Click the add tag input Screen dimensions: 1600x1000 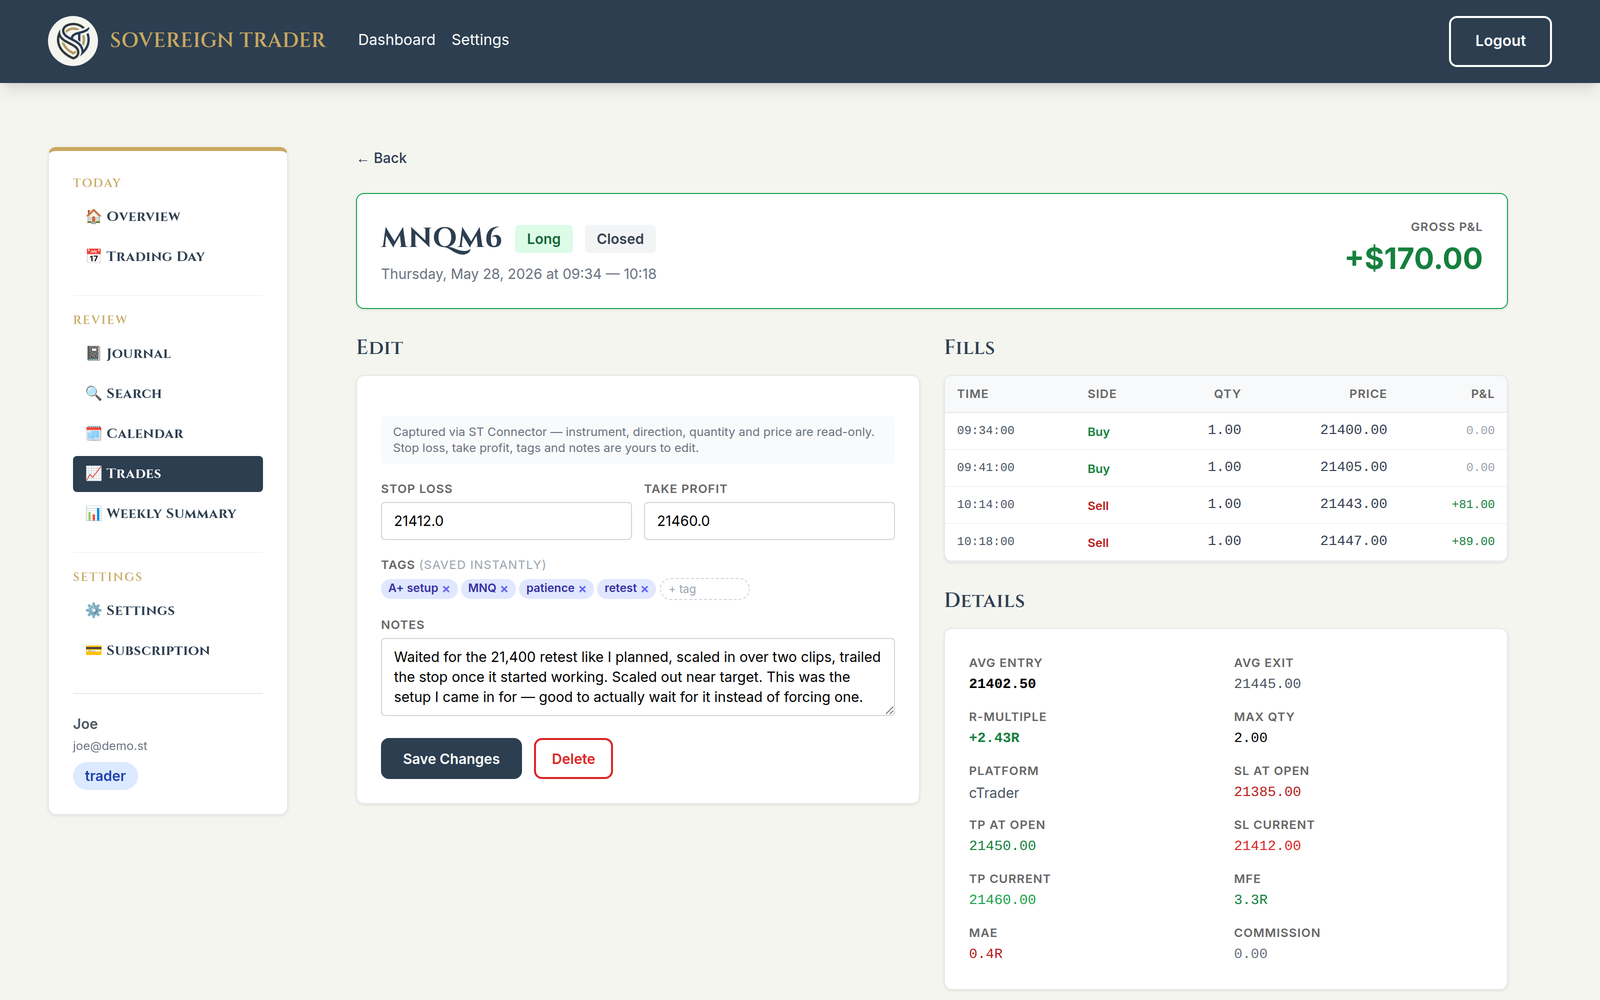[705, 589]
